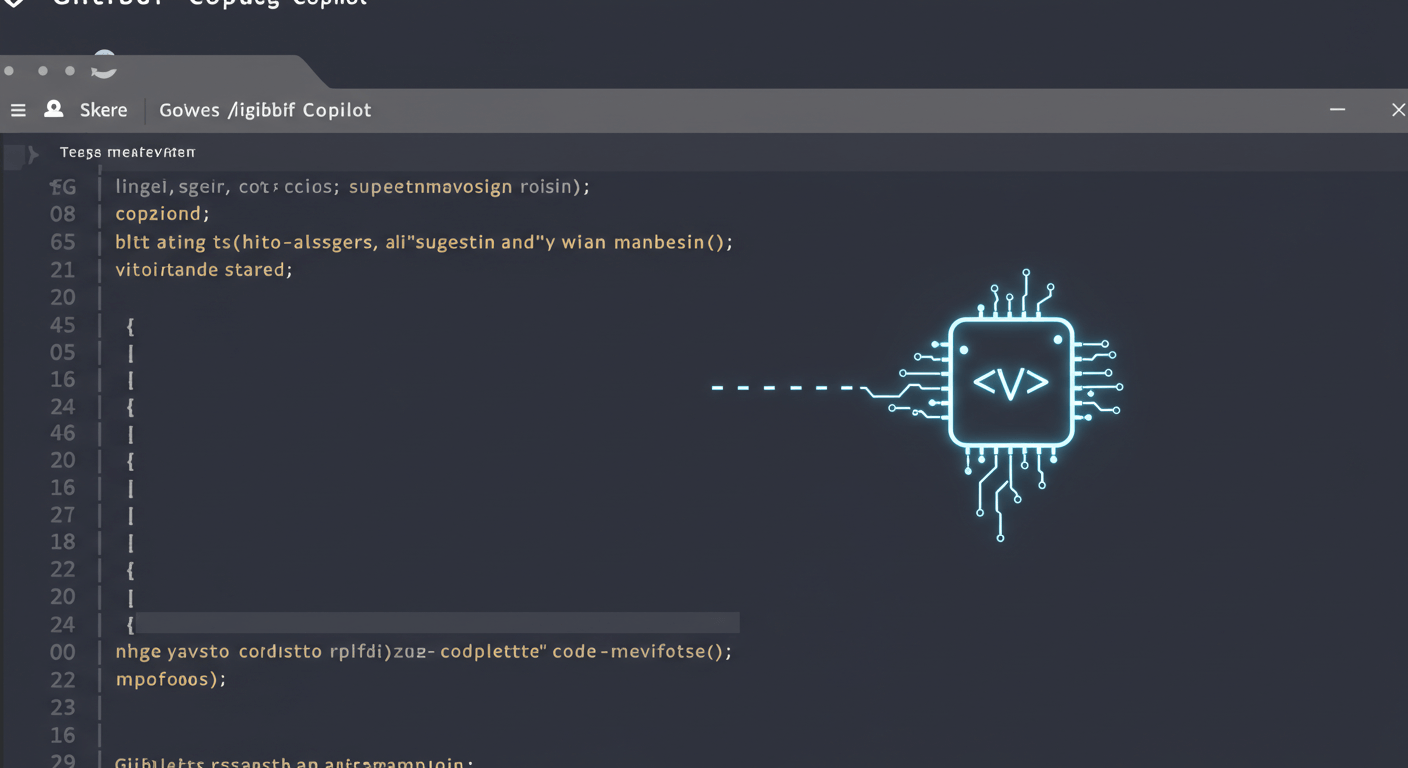Place cursor in the mpofooos code line
Screen dimensions: 1408x768
(x=170, y=679)
